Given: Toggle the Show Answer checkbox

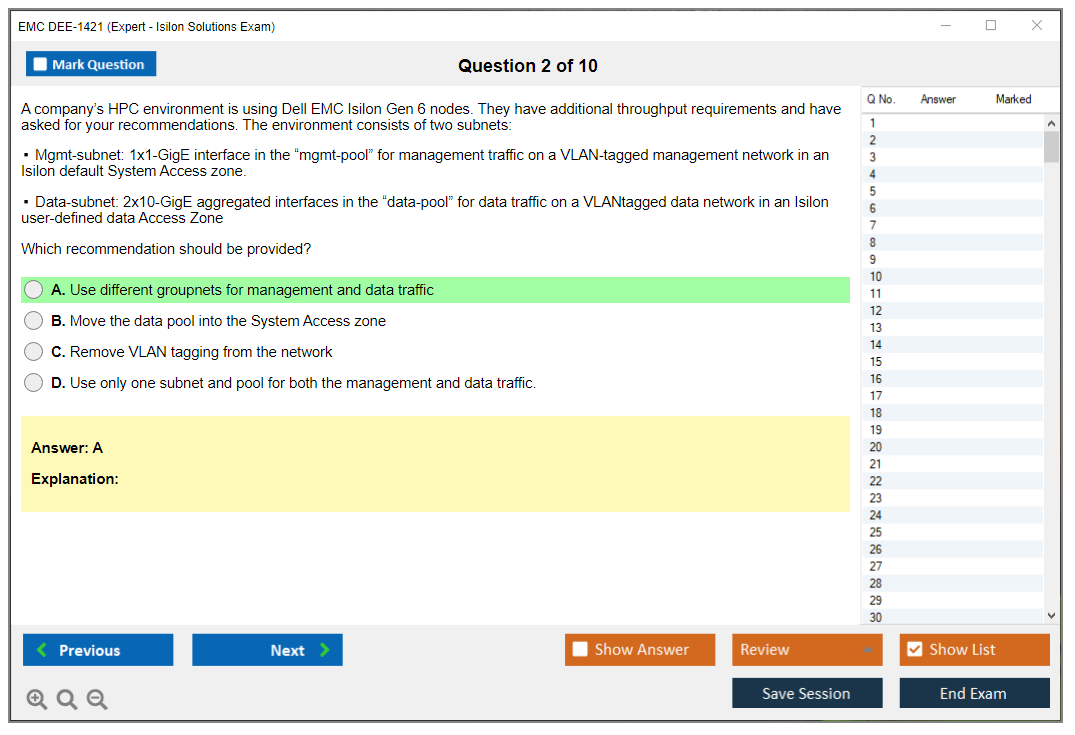Looking at the screenshot, I should [581, 650].
